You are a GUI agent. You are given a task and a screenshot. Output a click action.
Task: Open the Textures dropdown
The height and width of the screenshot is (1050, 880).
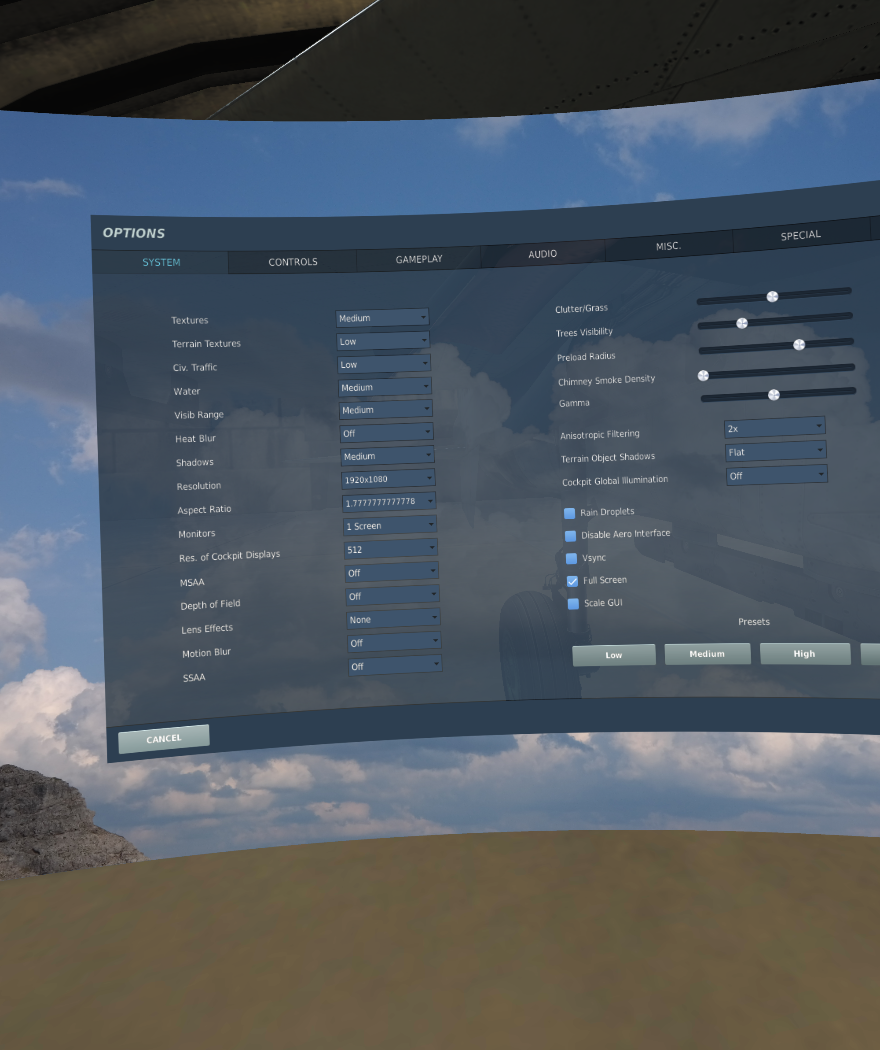382,317
